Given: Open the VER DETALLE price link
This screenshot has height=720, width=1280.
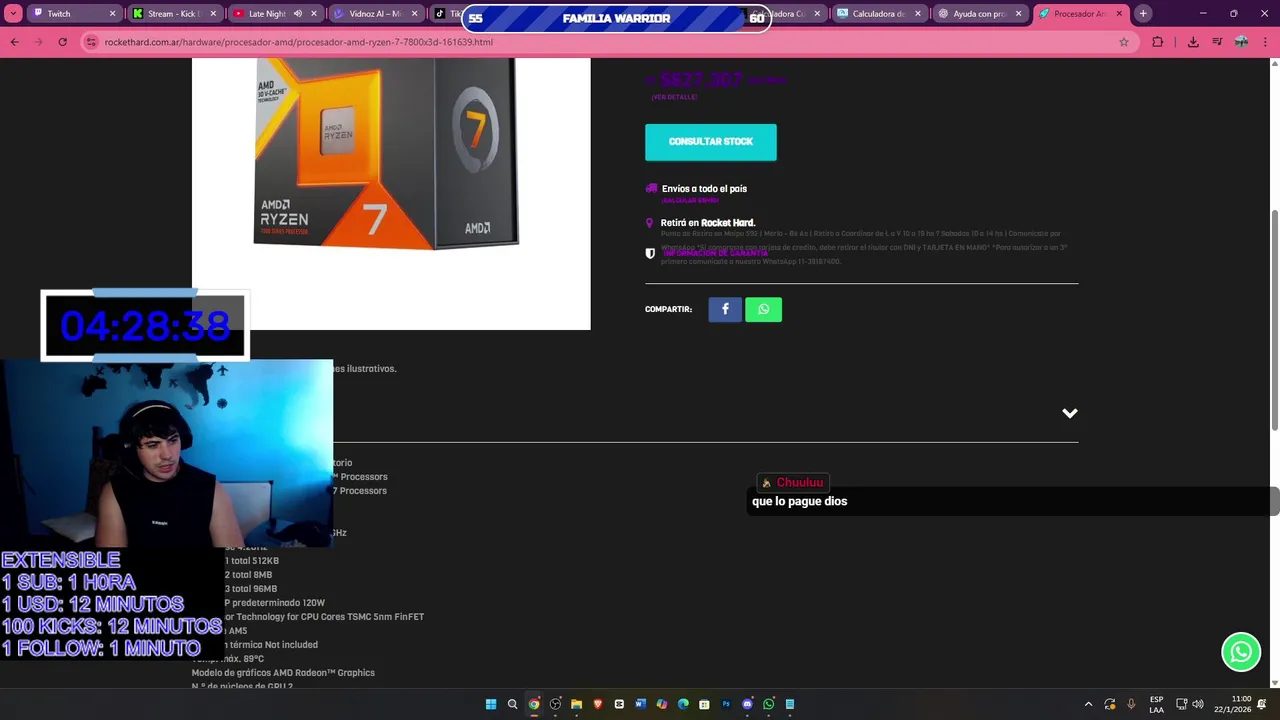Looking at the screenshot, I should [x=674, y=97].
